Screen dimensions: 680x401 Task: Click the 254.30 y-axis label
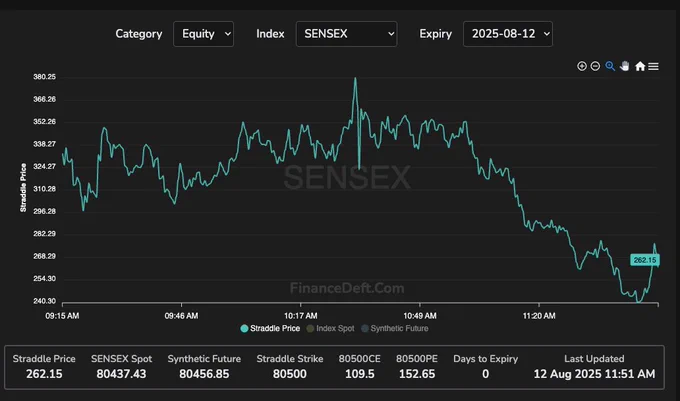(x=44, y=279)
